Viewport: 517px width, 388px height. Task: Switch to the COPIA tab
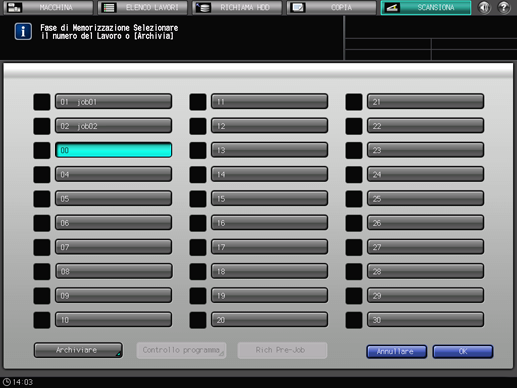pyautogui.click(x=332, y=7)
